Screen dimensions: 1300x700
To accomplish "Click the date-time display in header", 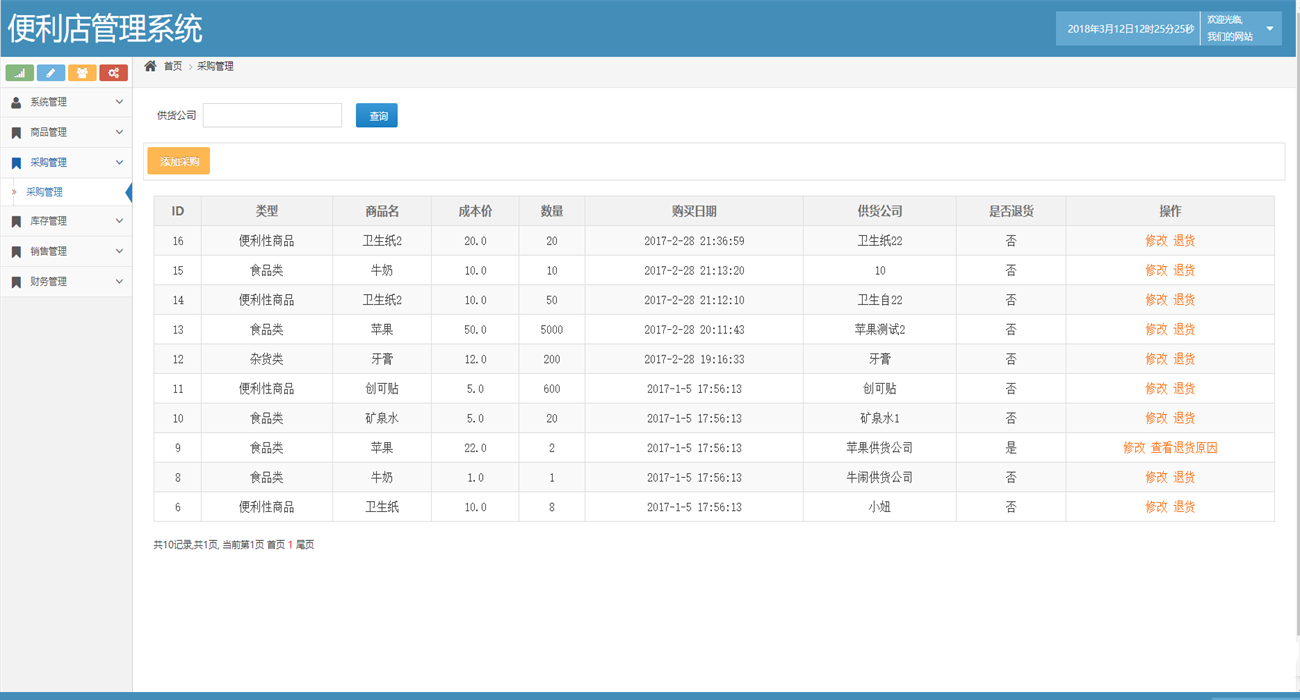I will 1130,29.
